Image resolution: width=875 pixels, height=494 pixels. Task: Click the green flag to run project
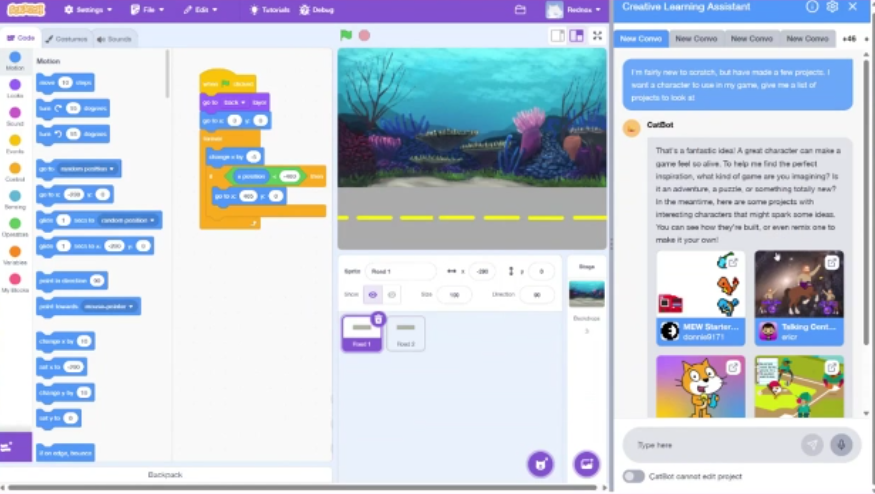(346, 35)
